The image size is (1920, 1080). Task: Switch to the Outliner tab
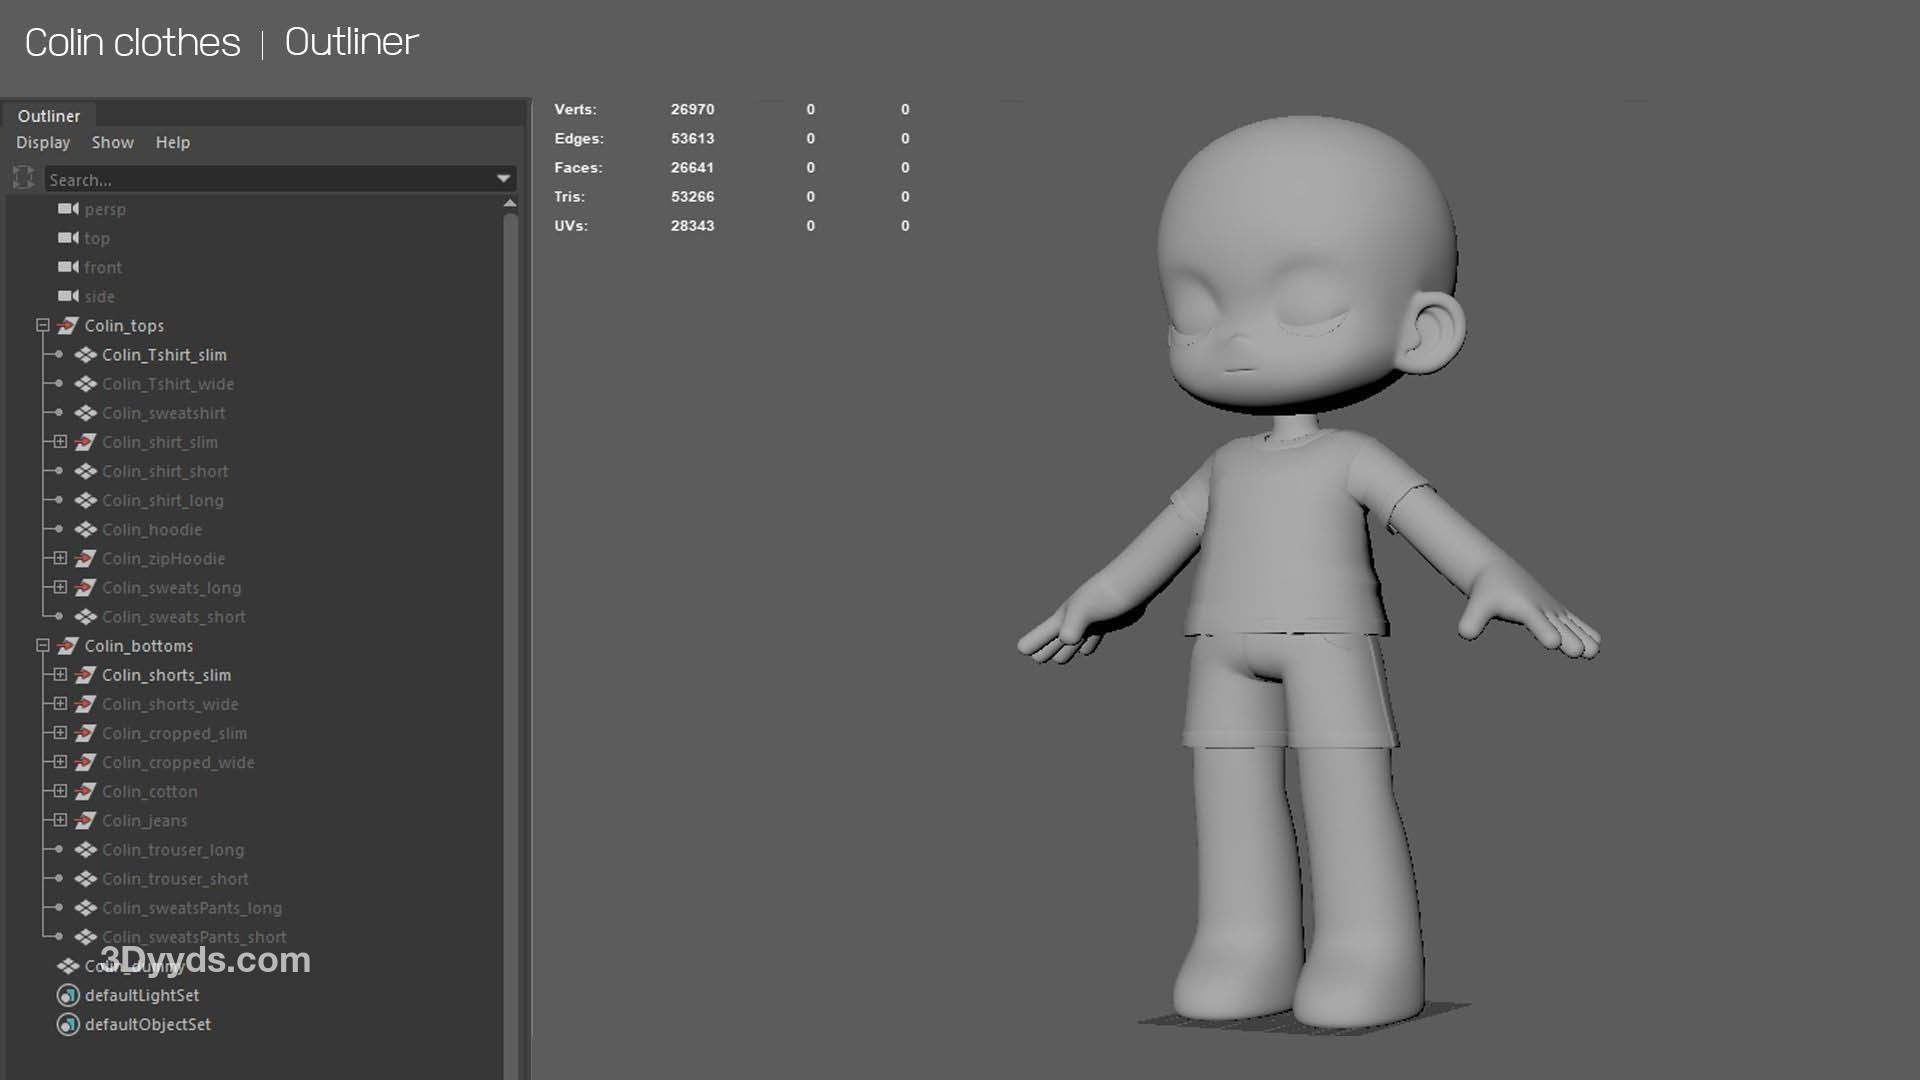(x=48, y=116)
